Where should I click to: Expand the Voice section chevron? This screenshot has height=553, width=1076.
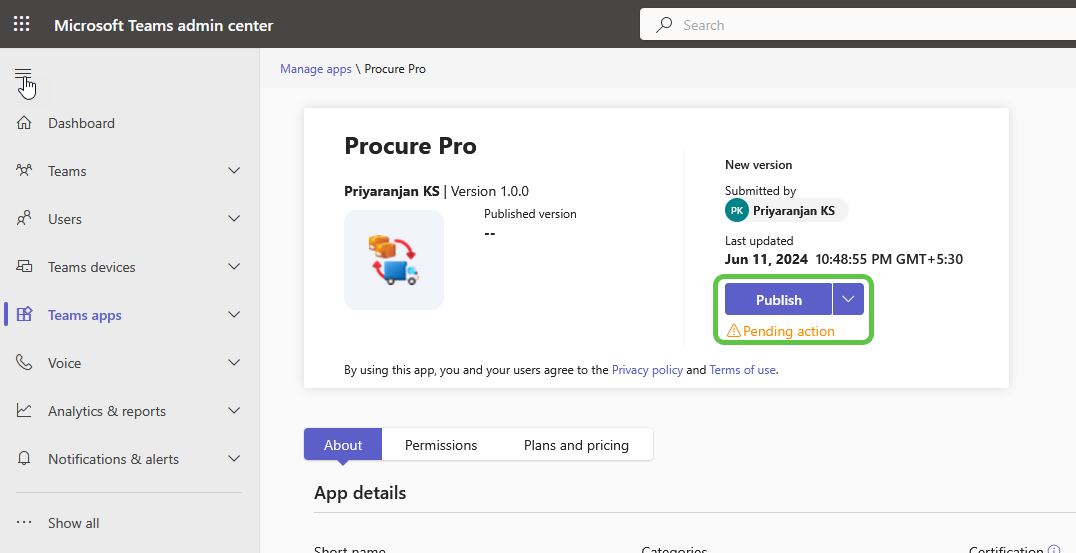[234, 363]
